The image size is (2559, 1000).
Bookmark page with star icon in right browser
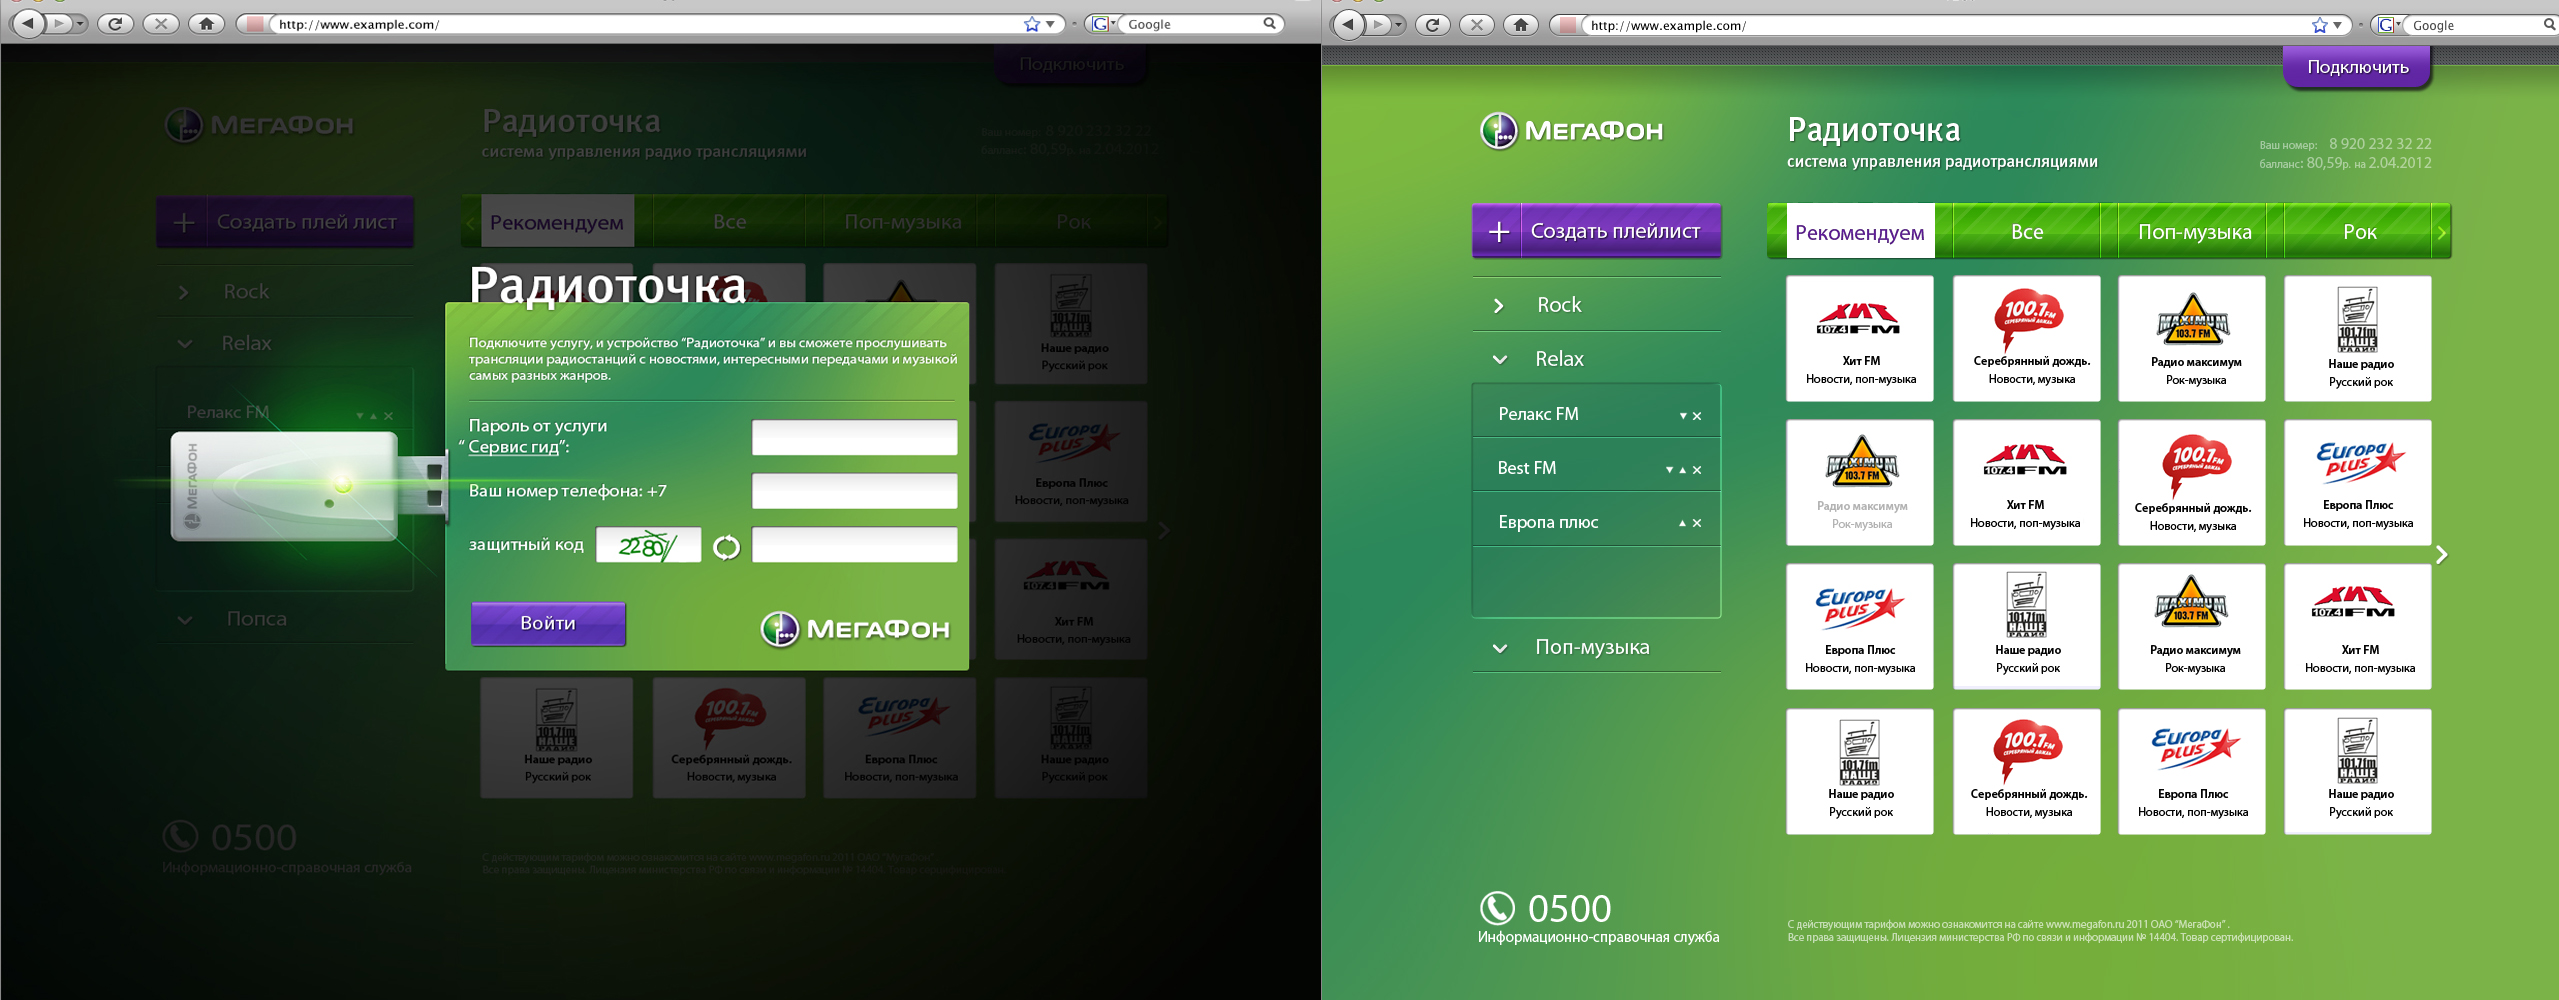(2320, 25)
